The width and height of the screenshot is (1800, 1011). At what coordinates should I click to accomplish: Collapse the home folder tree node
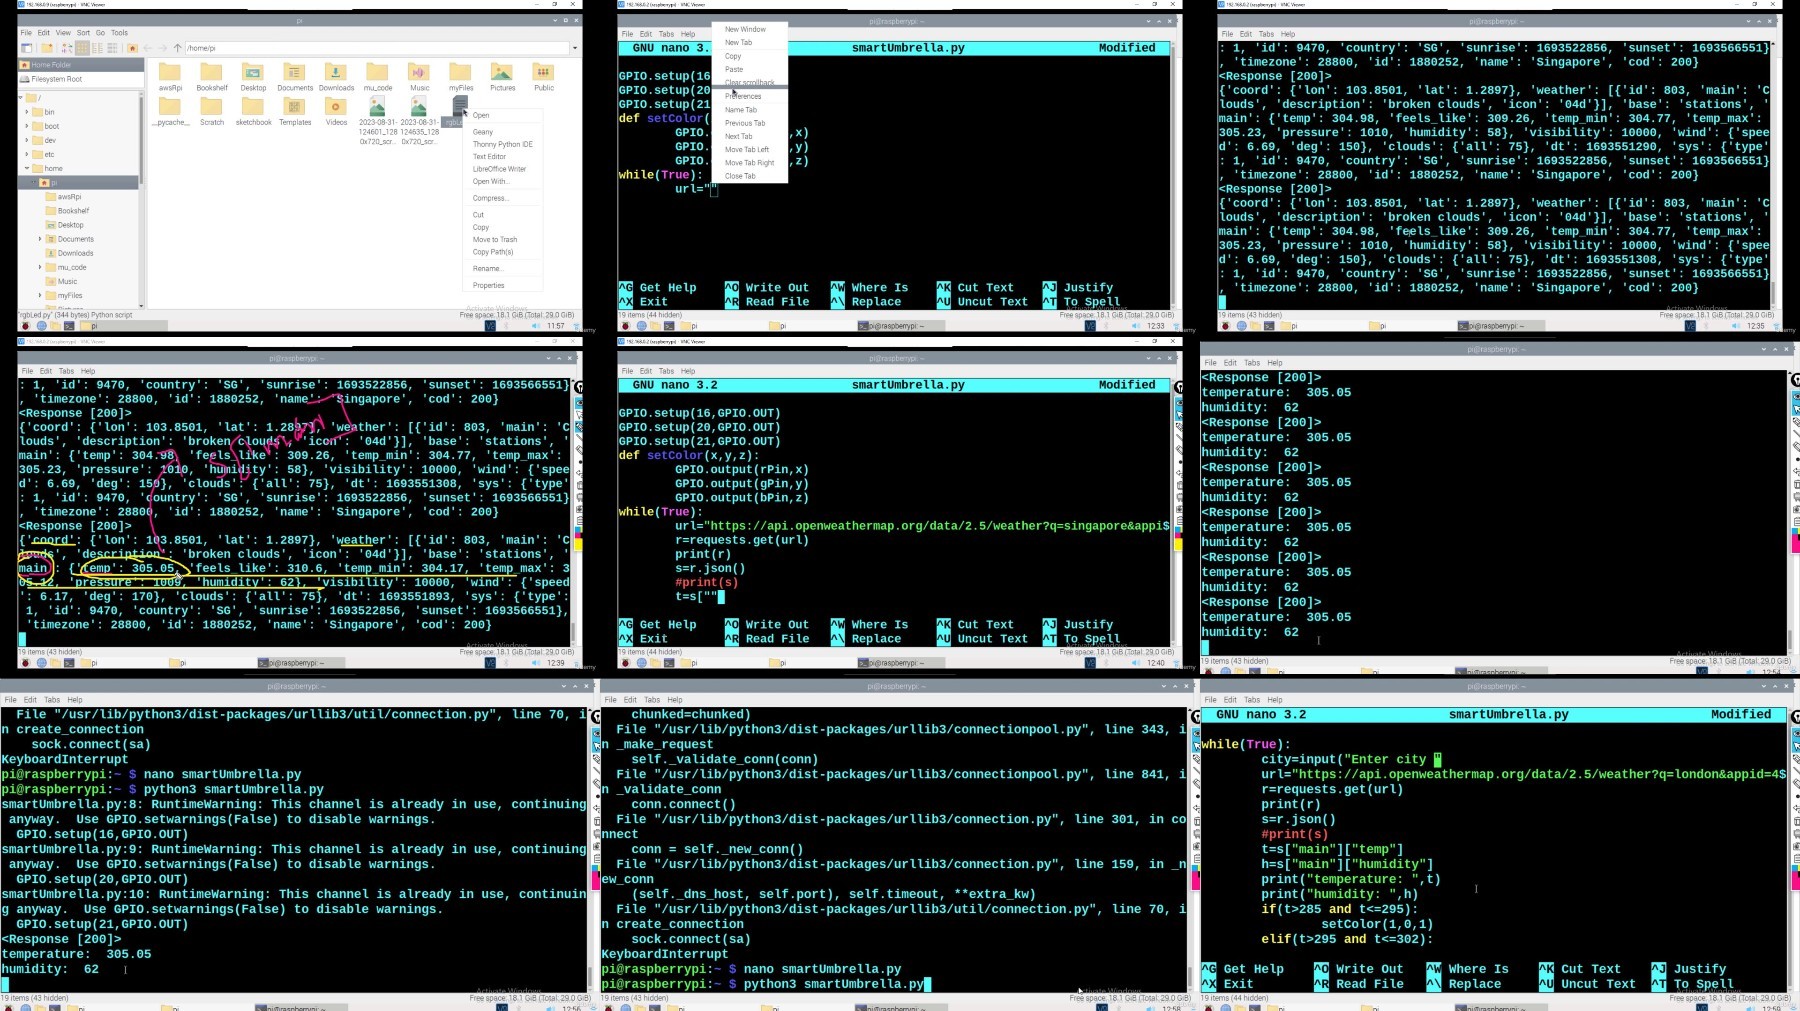[27, 168]
